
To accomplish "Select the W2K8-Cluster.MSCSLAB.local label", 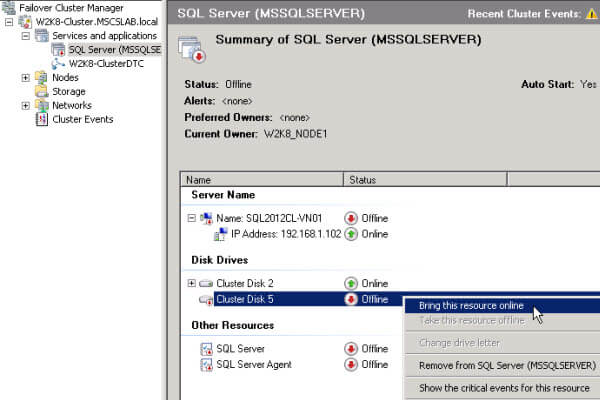I will pyautogui.click(x=97, y=22).
